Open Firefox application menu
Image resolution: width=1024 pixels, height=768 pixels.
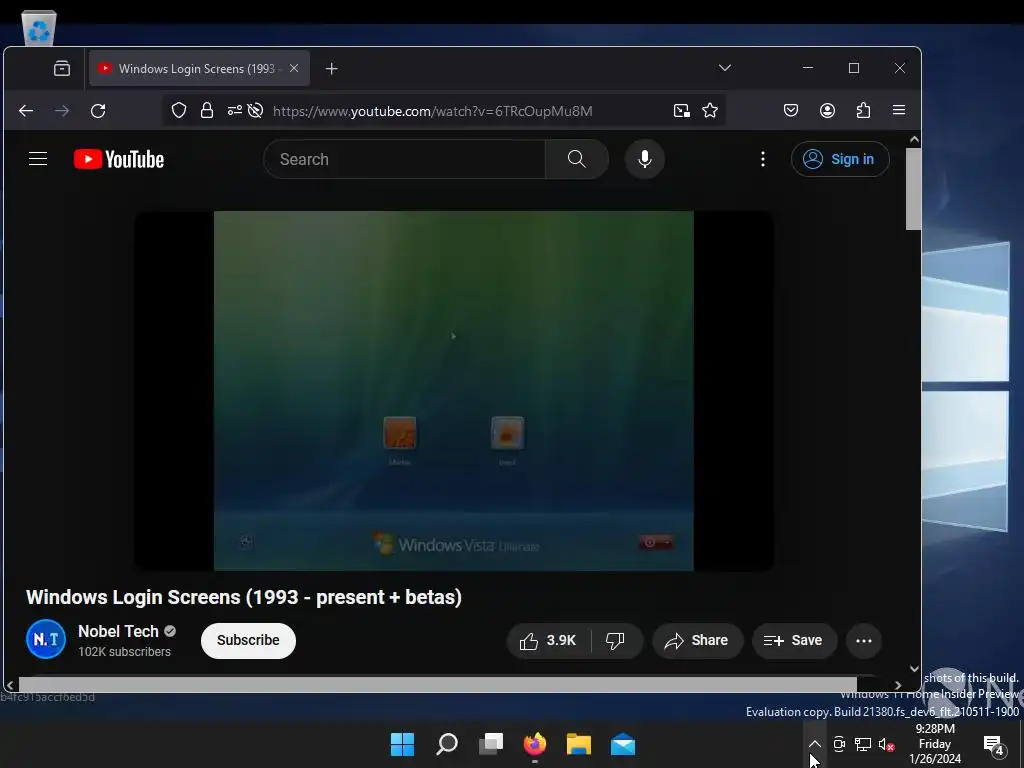tap(899, 110)
